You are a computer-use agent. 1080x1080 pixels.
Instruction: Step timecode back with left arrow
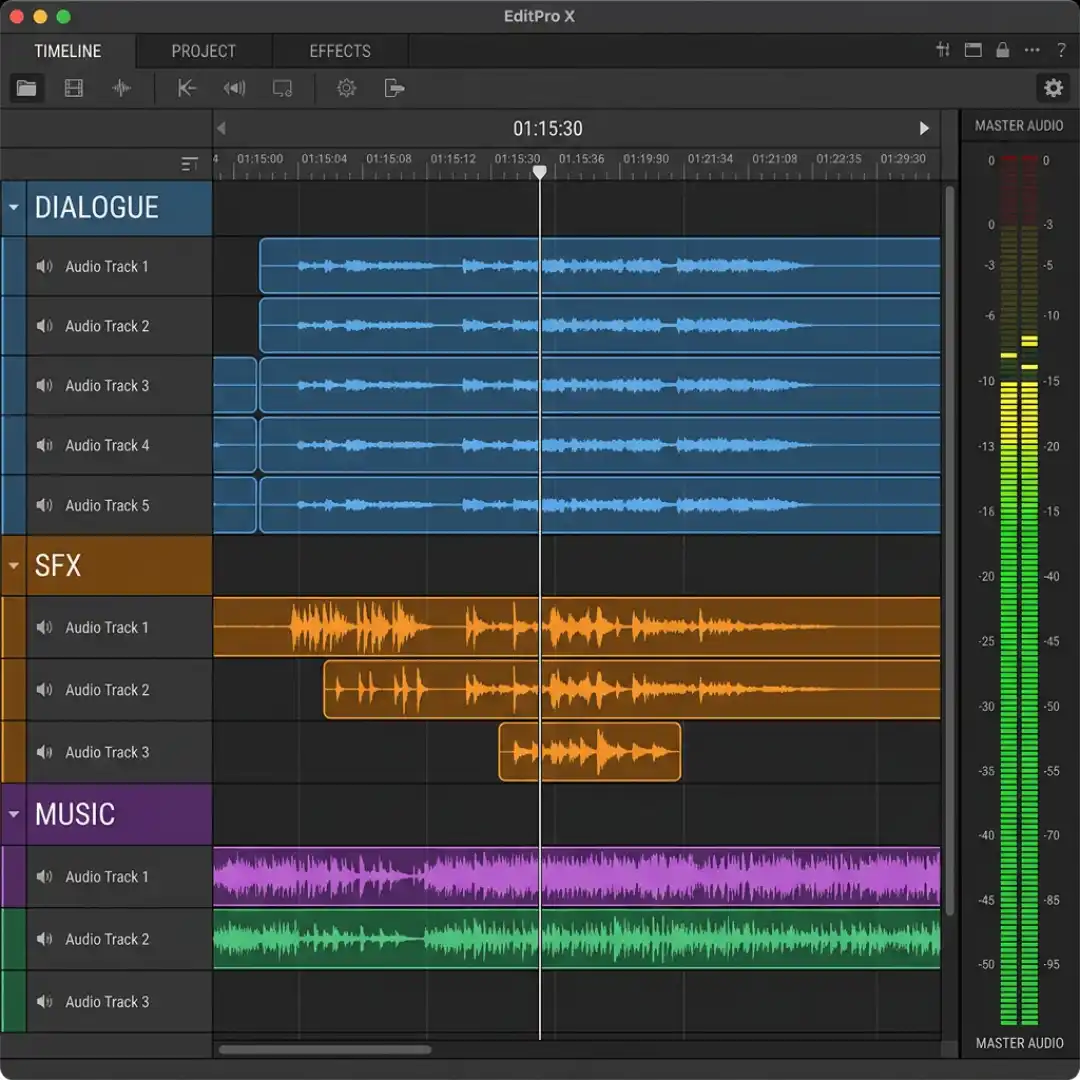221,128
